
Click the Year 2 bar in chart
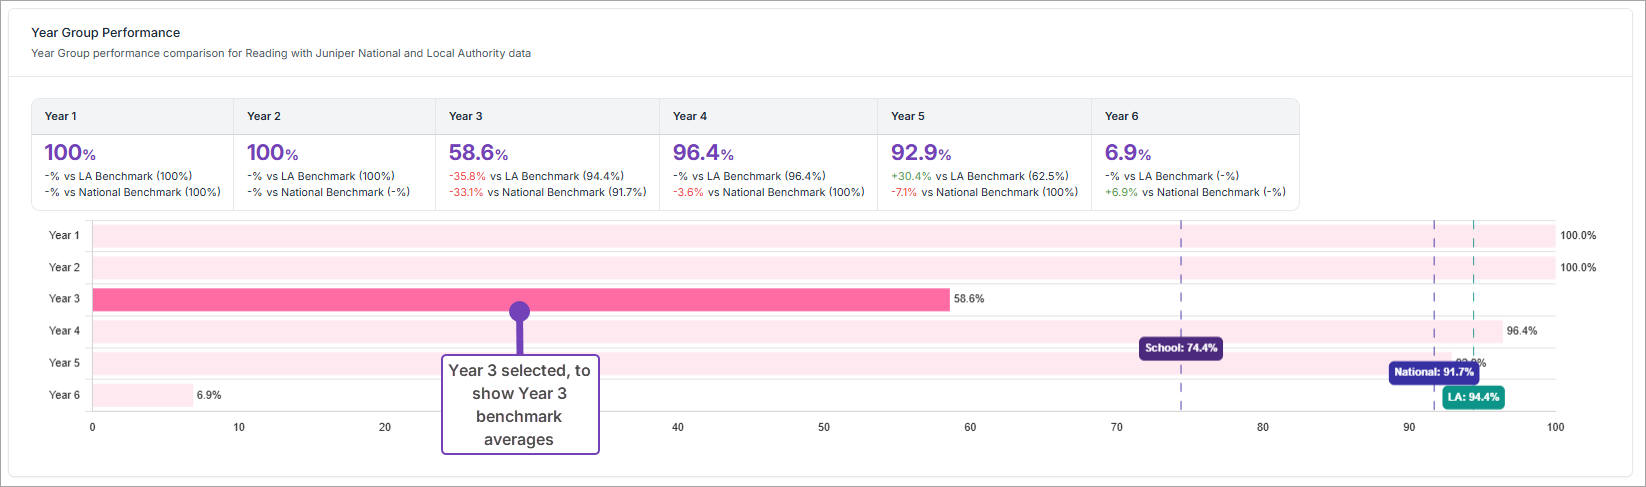(823, 268)
